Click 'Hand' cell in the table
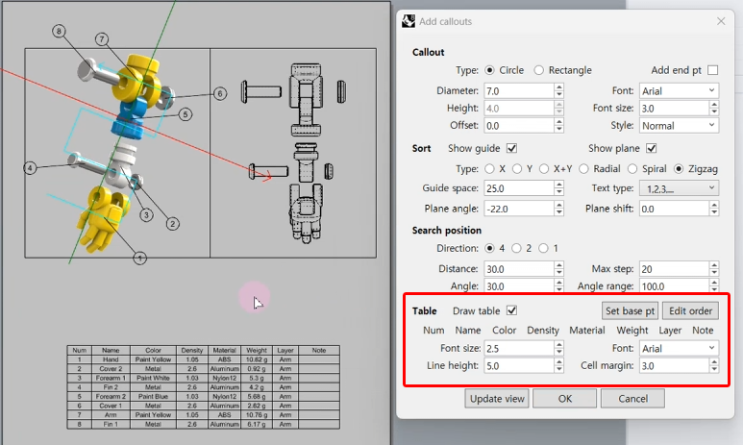Image resolution: width=743 pixels, height=445 pixels. point(111,360)
